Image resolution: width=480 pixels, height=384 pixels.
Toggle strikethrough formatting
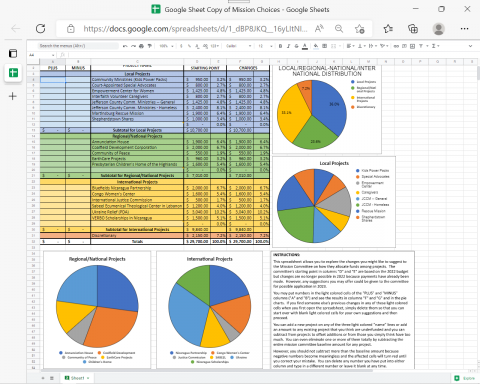(x=296, y=46)
